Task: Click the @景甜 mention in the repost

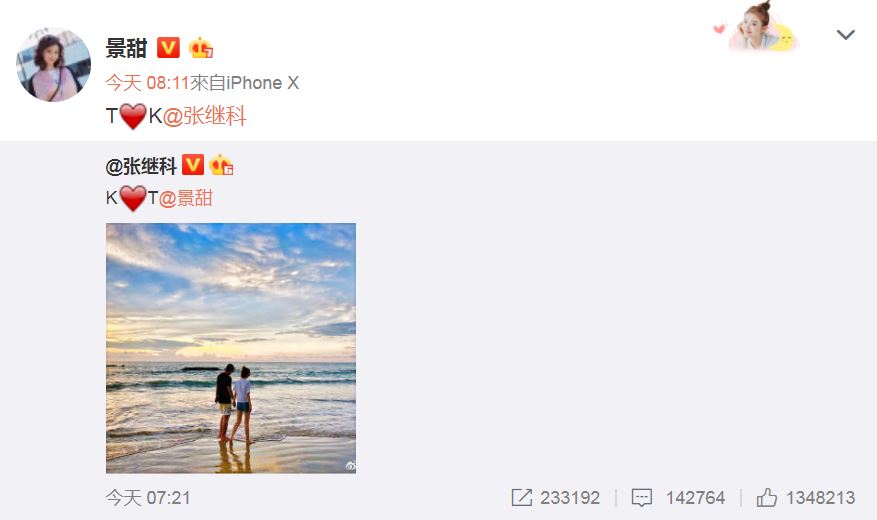Action: click(186, 198)
